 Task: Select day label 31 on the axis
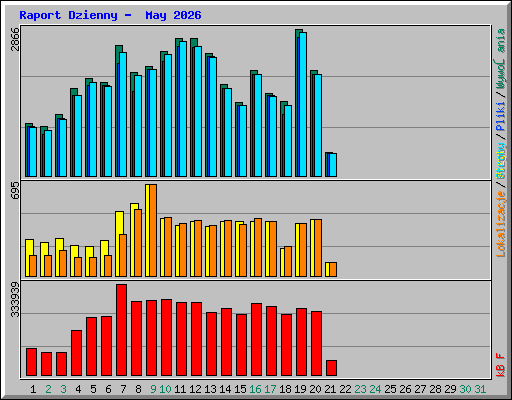(480, 389)
